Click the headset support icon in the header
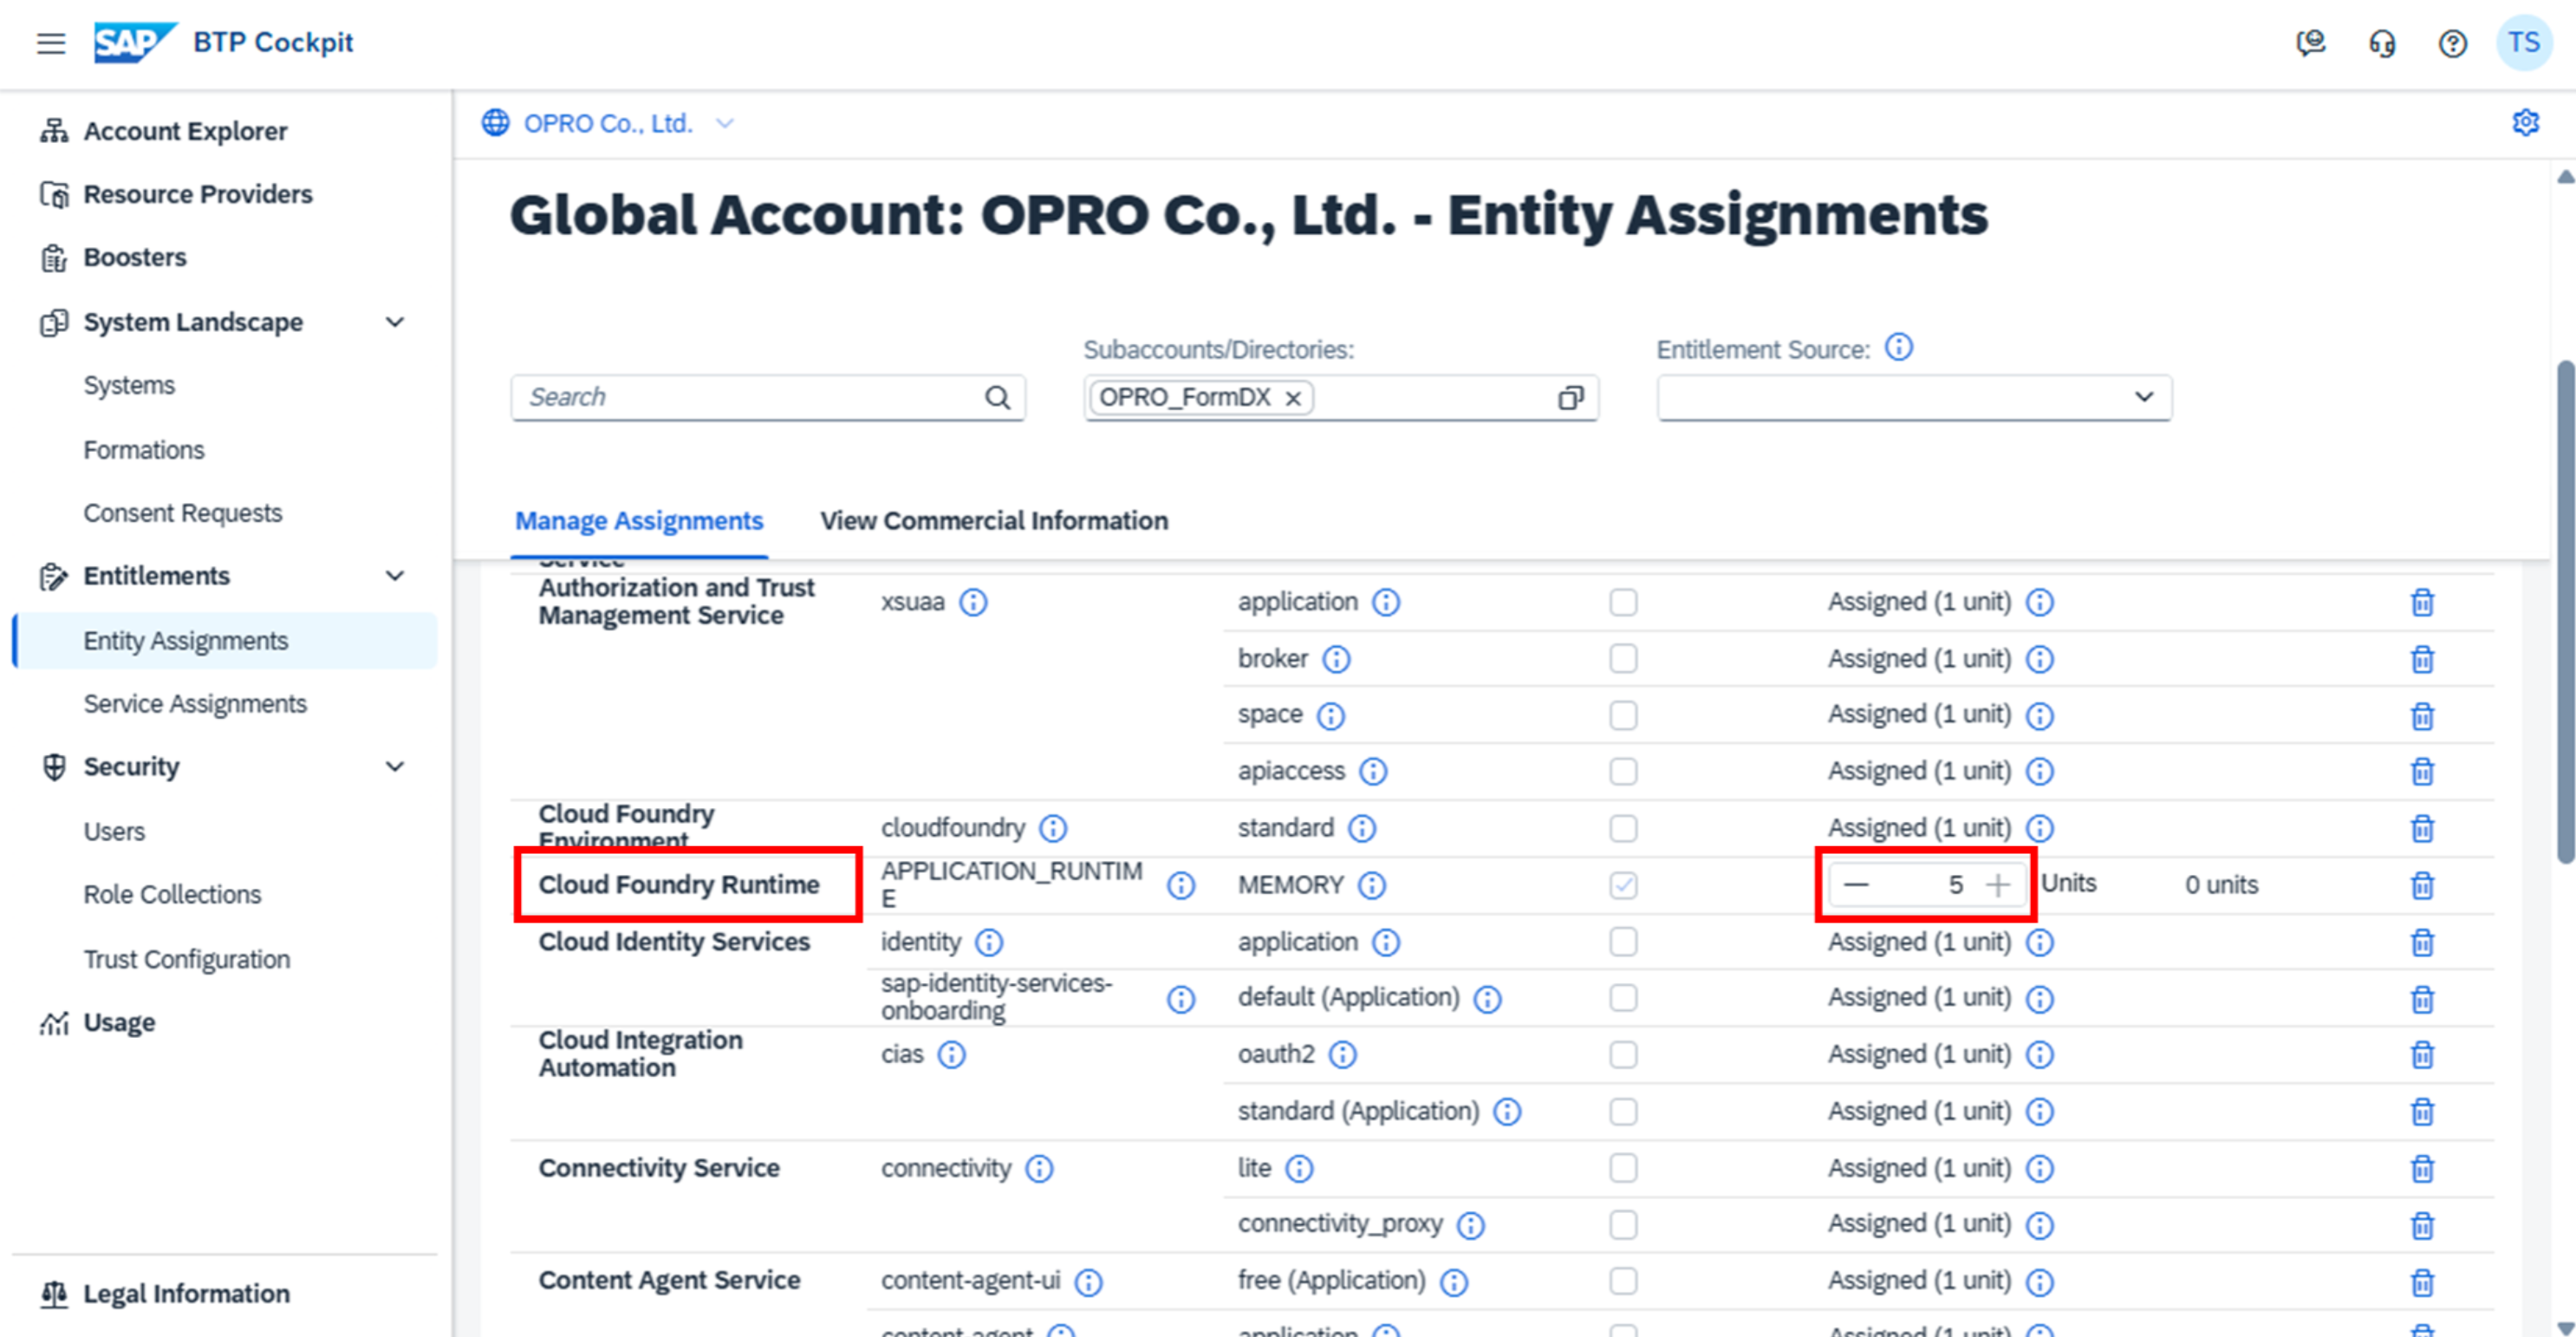2576x1337 pixels. (2382, 43)
